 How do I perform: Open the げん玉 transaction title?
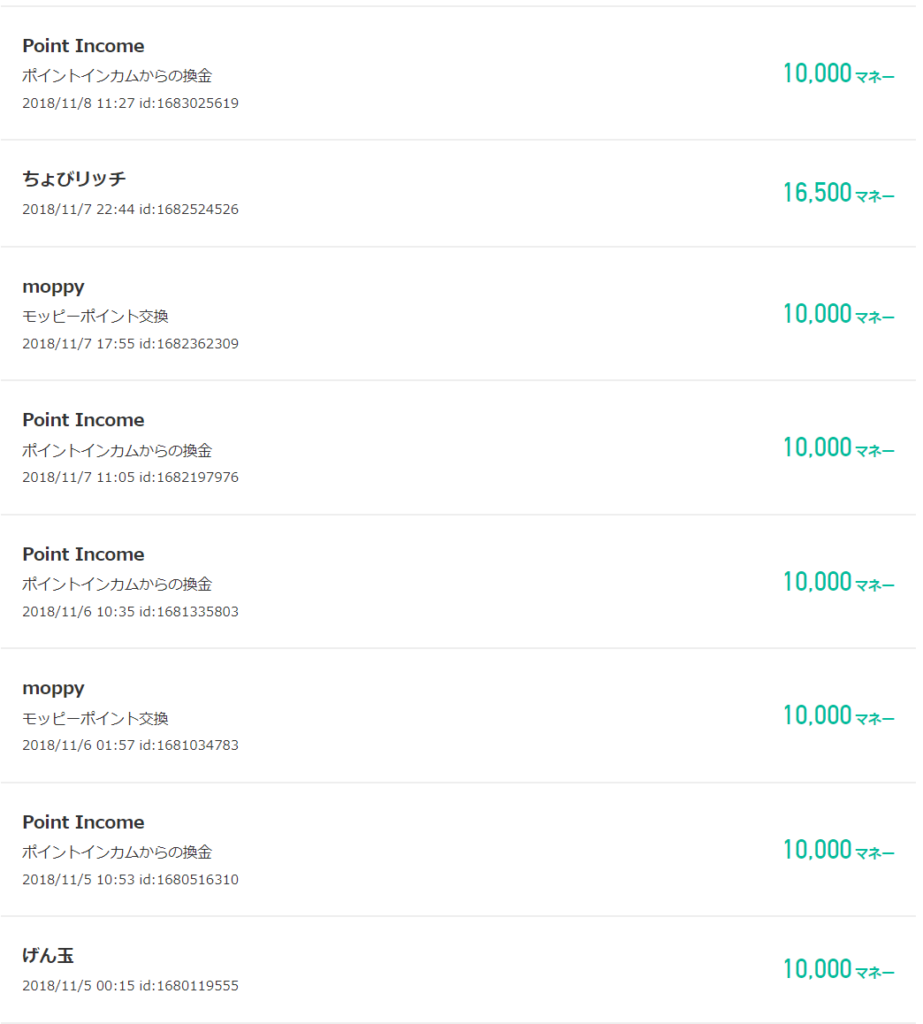[48, 956]
